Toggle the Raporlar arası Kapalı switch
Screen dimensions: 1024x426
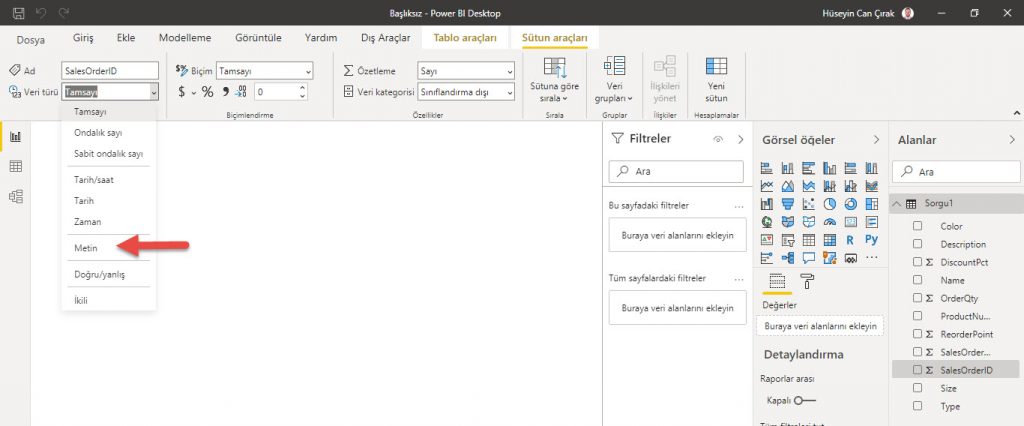pyautogui.click(x=805, y=401)
